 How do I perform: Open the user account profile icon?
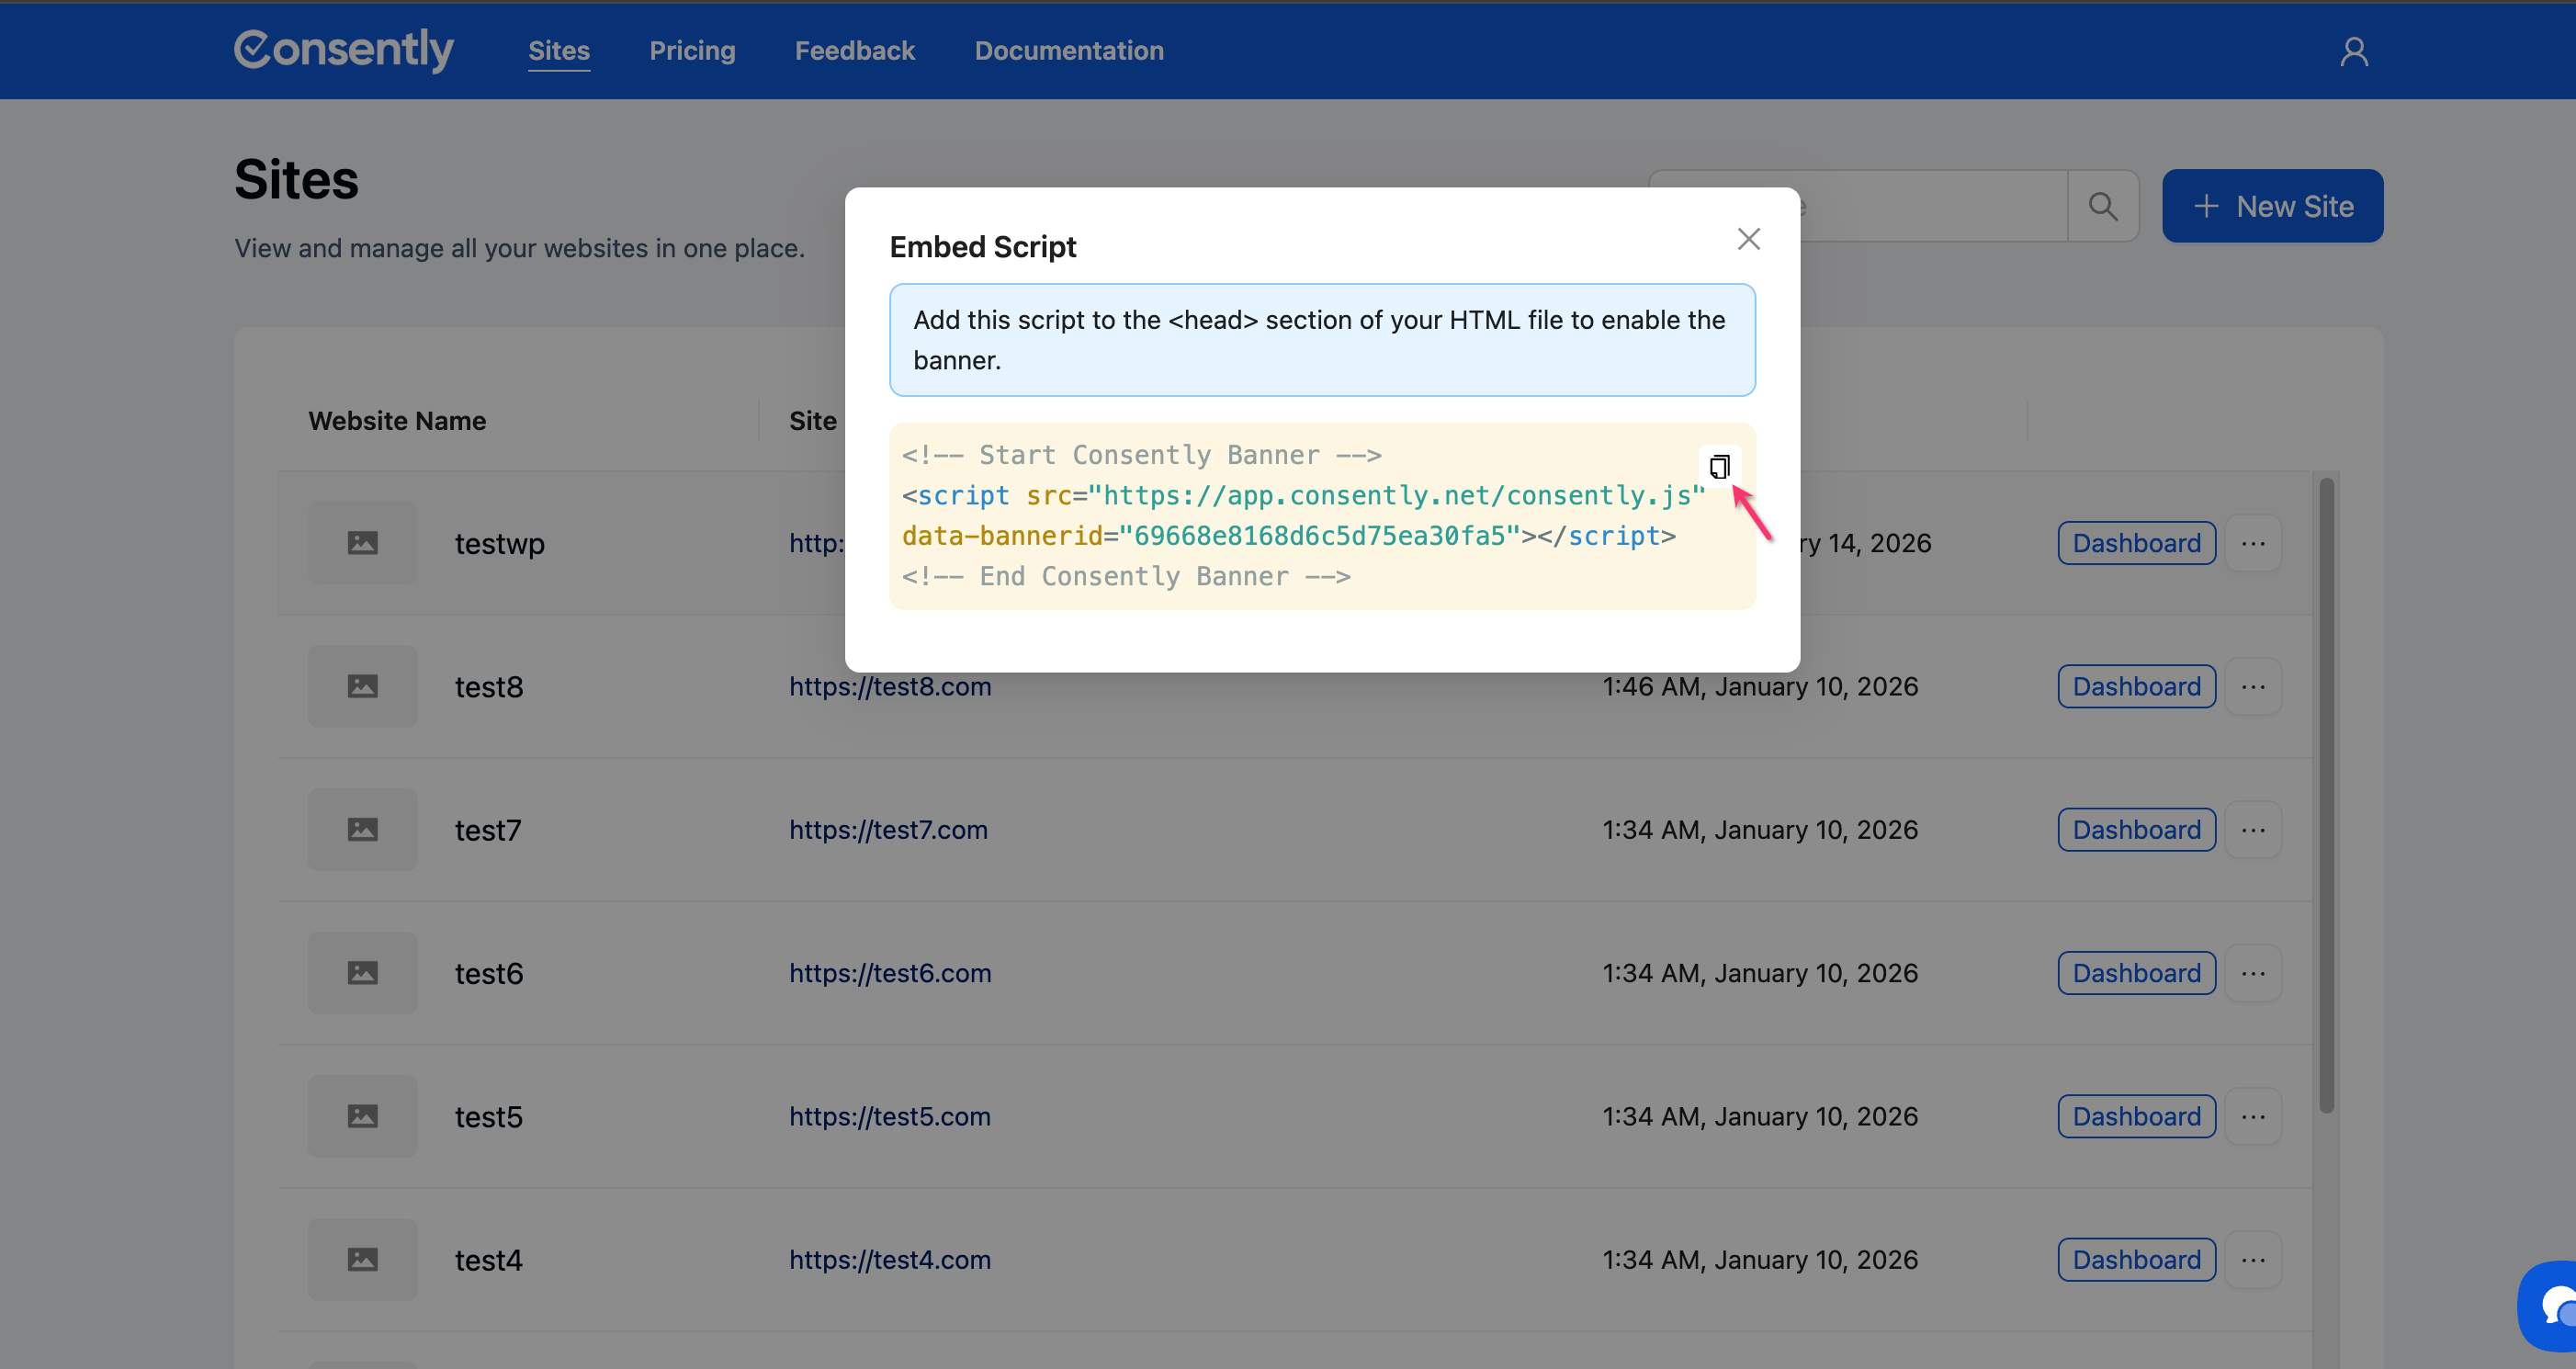tap(2354, 51)
